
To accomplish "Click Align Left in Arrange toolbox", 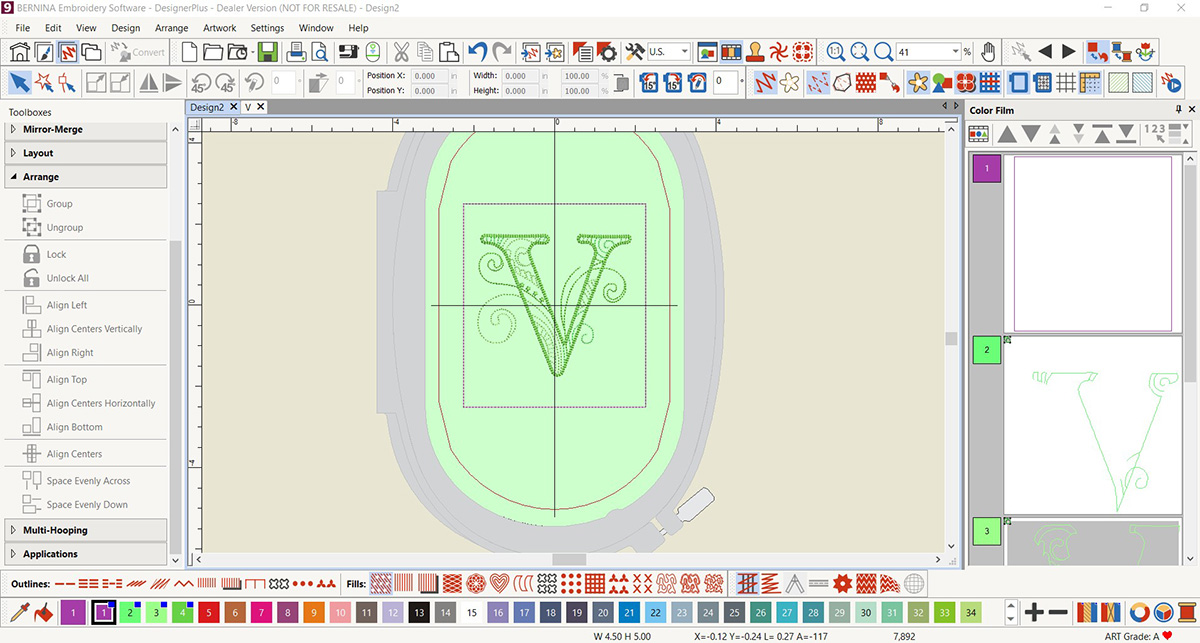I will (x=67, y=305).
